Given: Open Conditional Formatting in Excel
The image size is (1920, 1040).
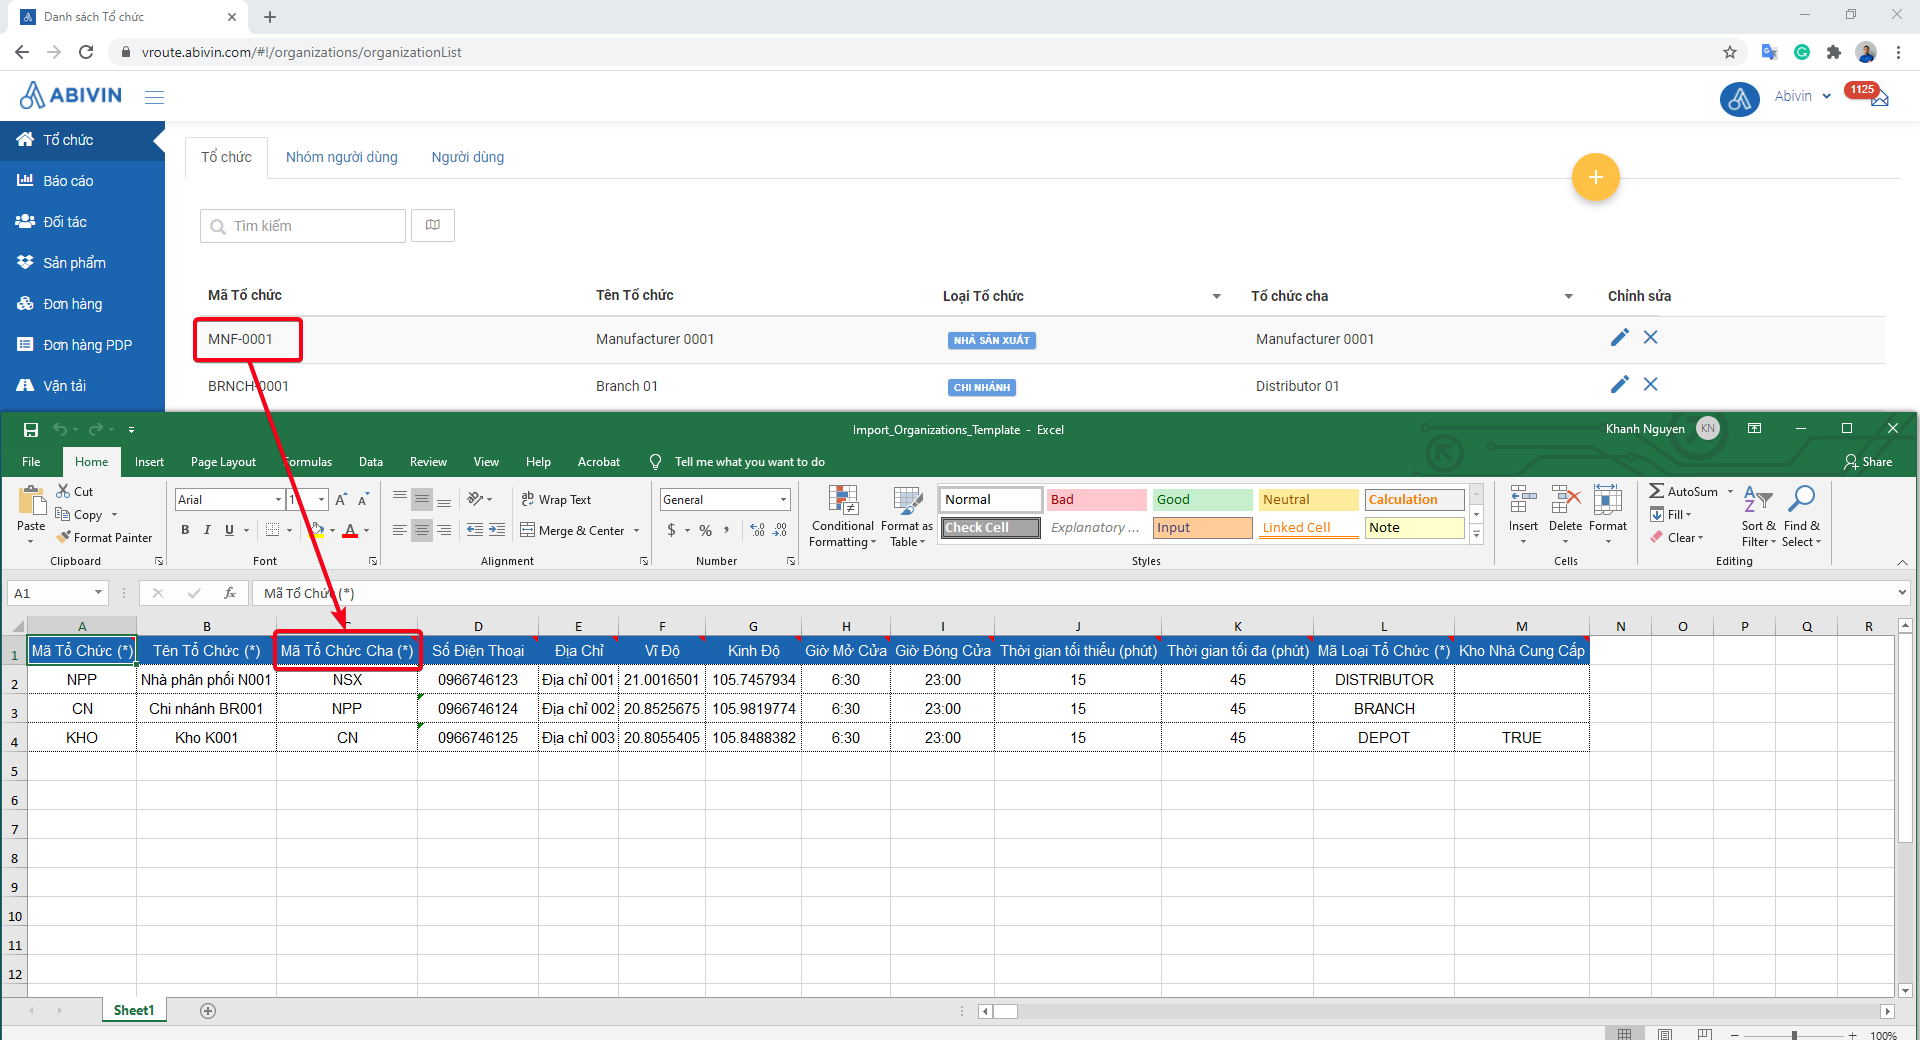Looking at the screenshot, I should click(x=842, y=516).
